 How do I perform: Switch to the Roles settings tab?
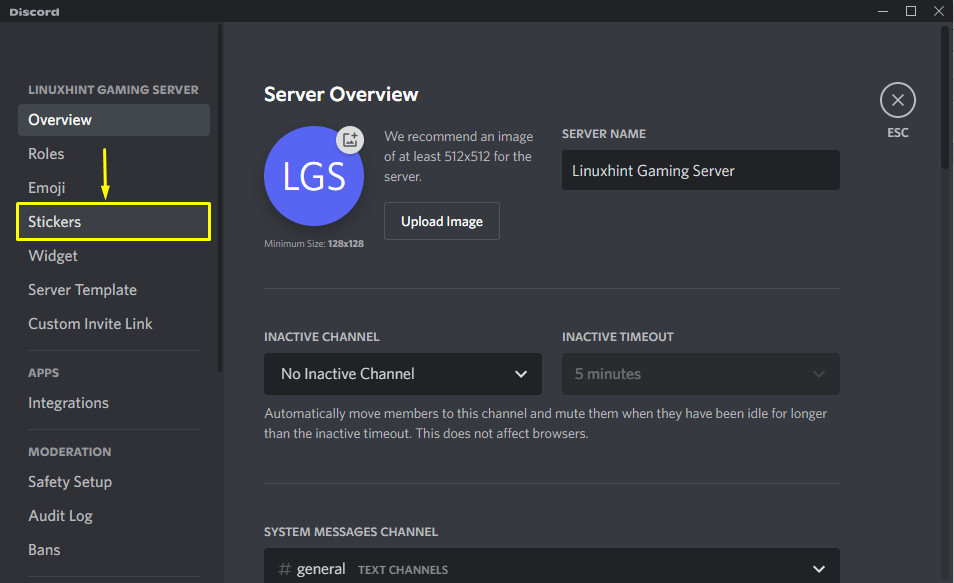point(46,154)
